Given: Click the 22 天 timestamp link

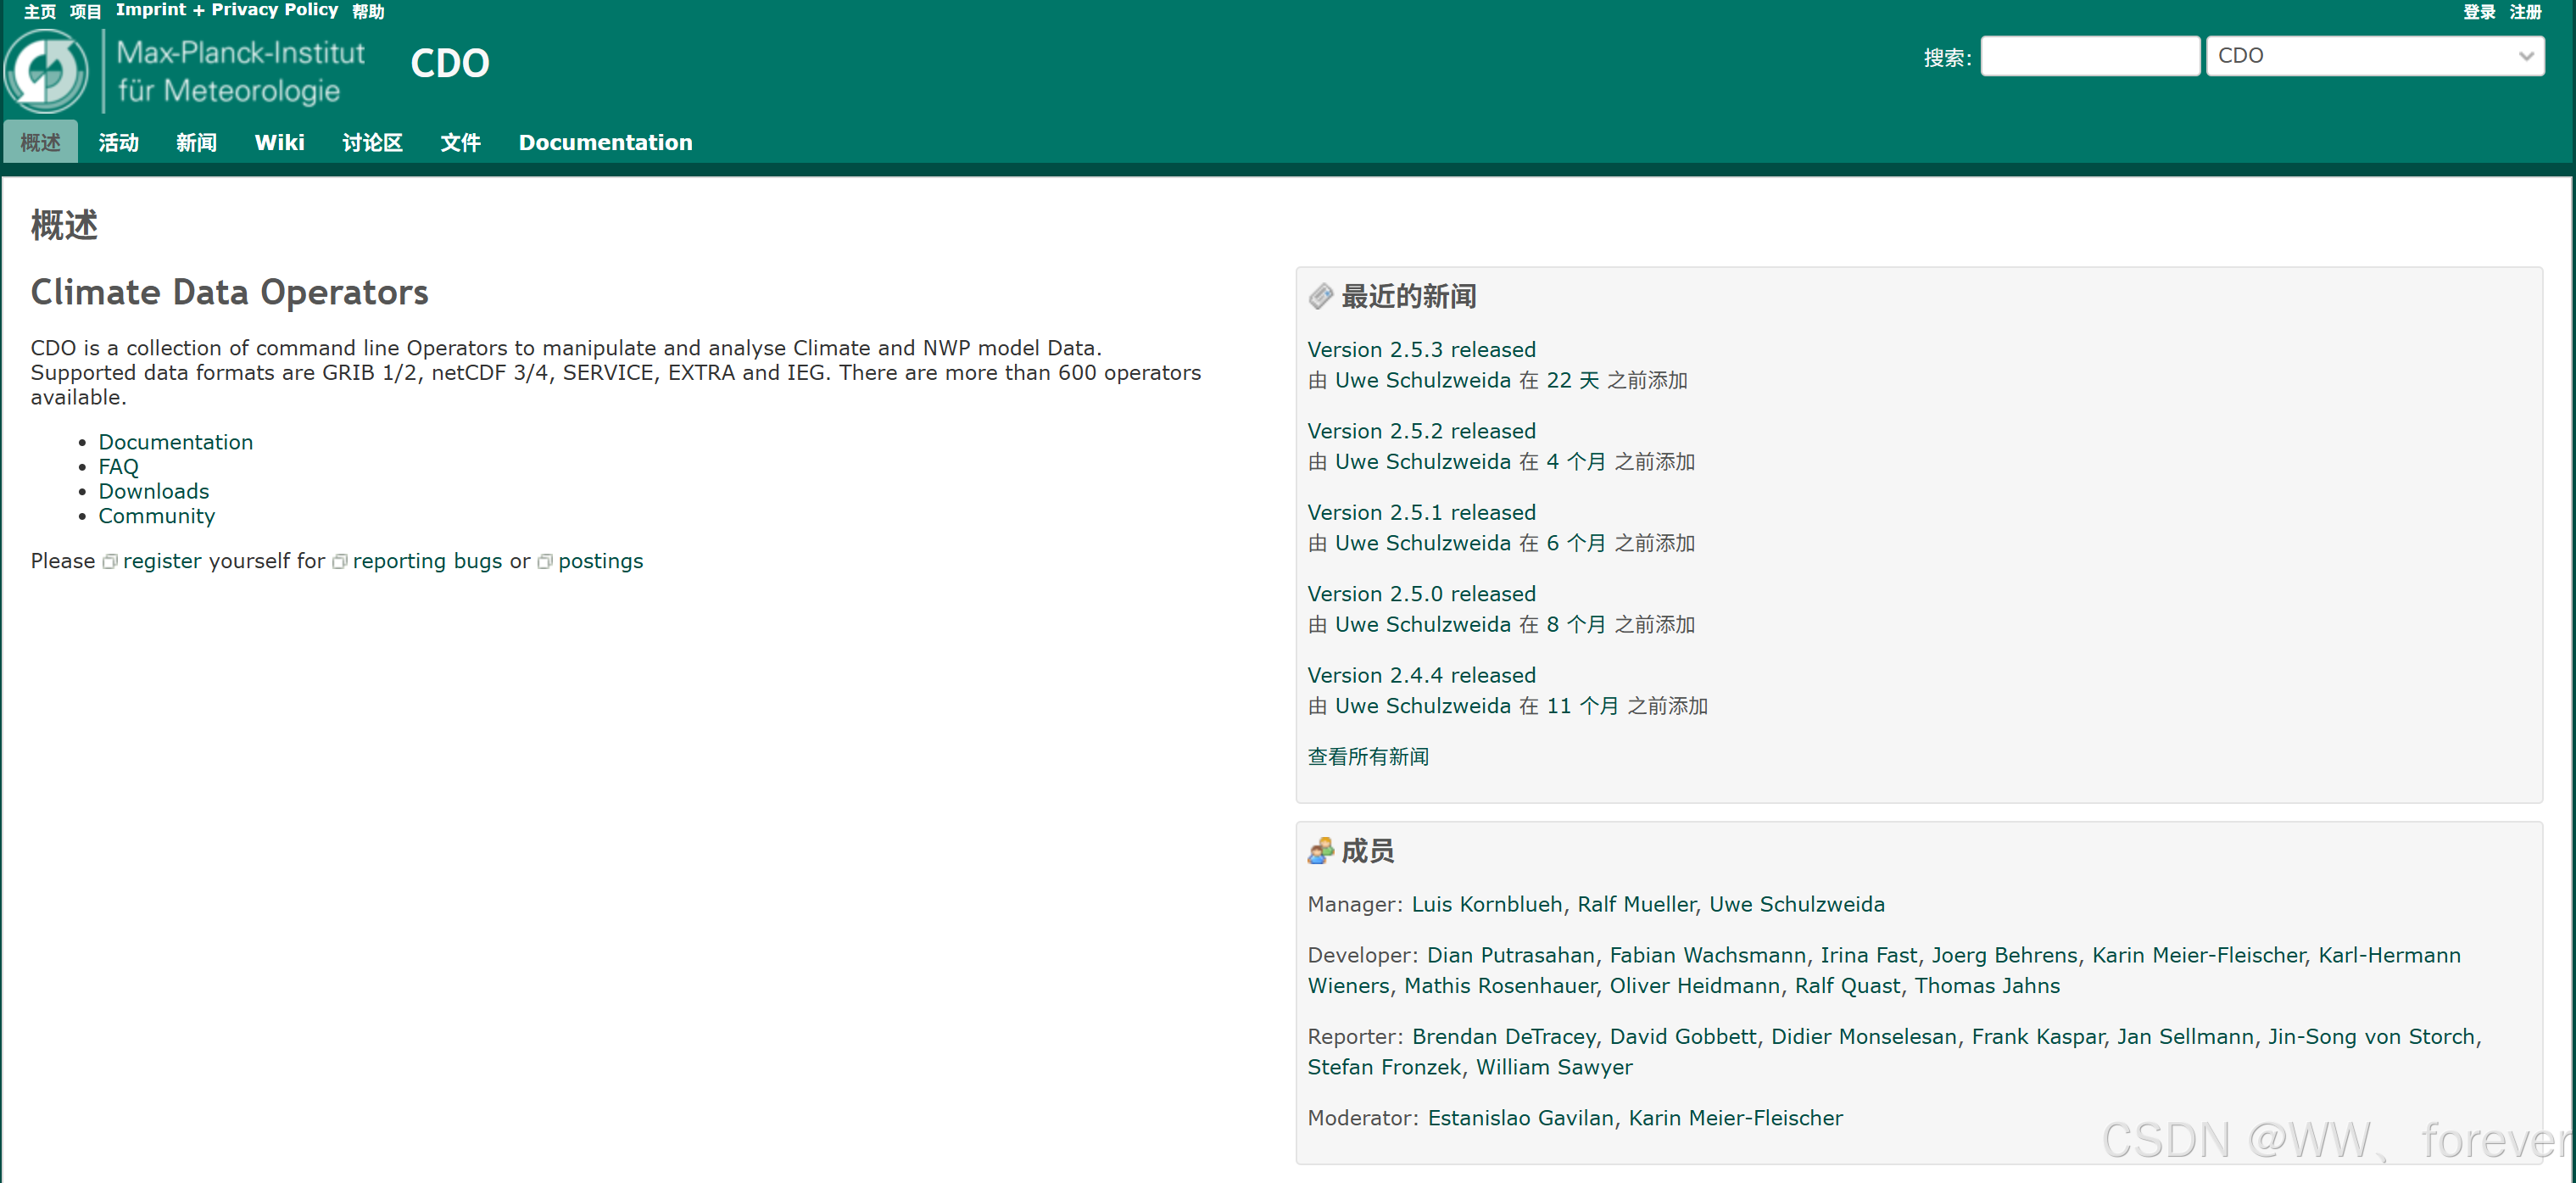Looking at the screenshot, I should [x=1573, y=380].
